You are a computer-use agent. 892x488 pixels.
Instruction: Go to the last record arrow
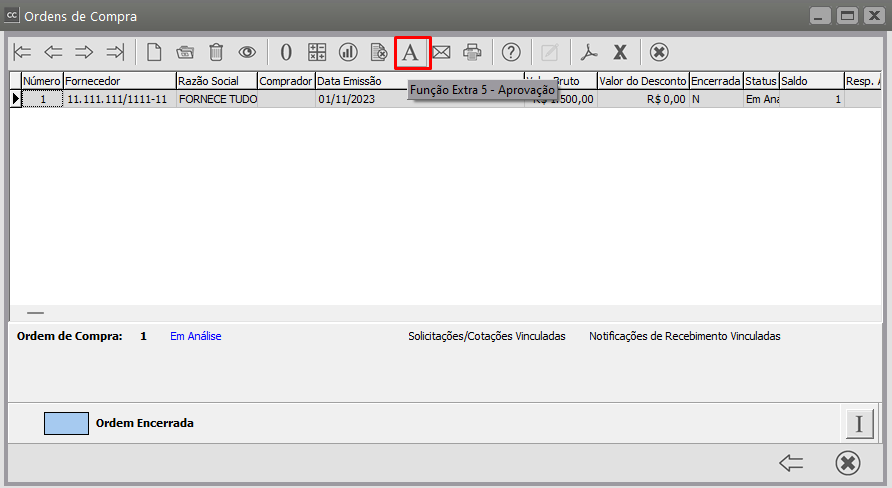tap(115, 52)
